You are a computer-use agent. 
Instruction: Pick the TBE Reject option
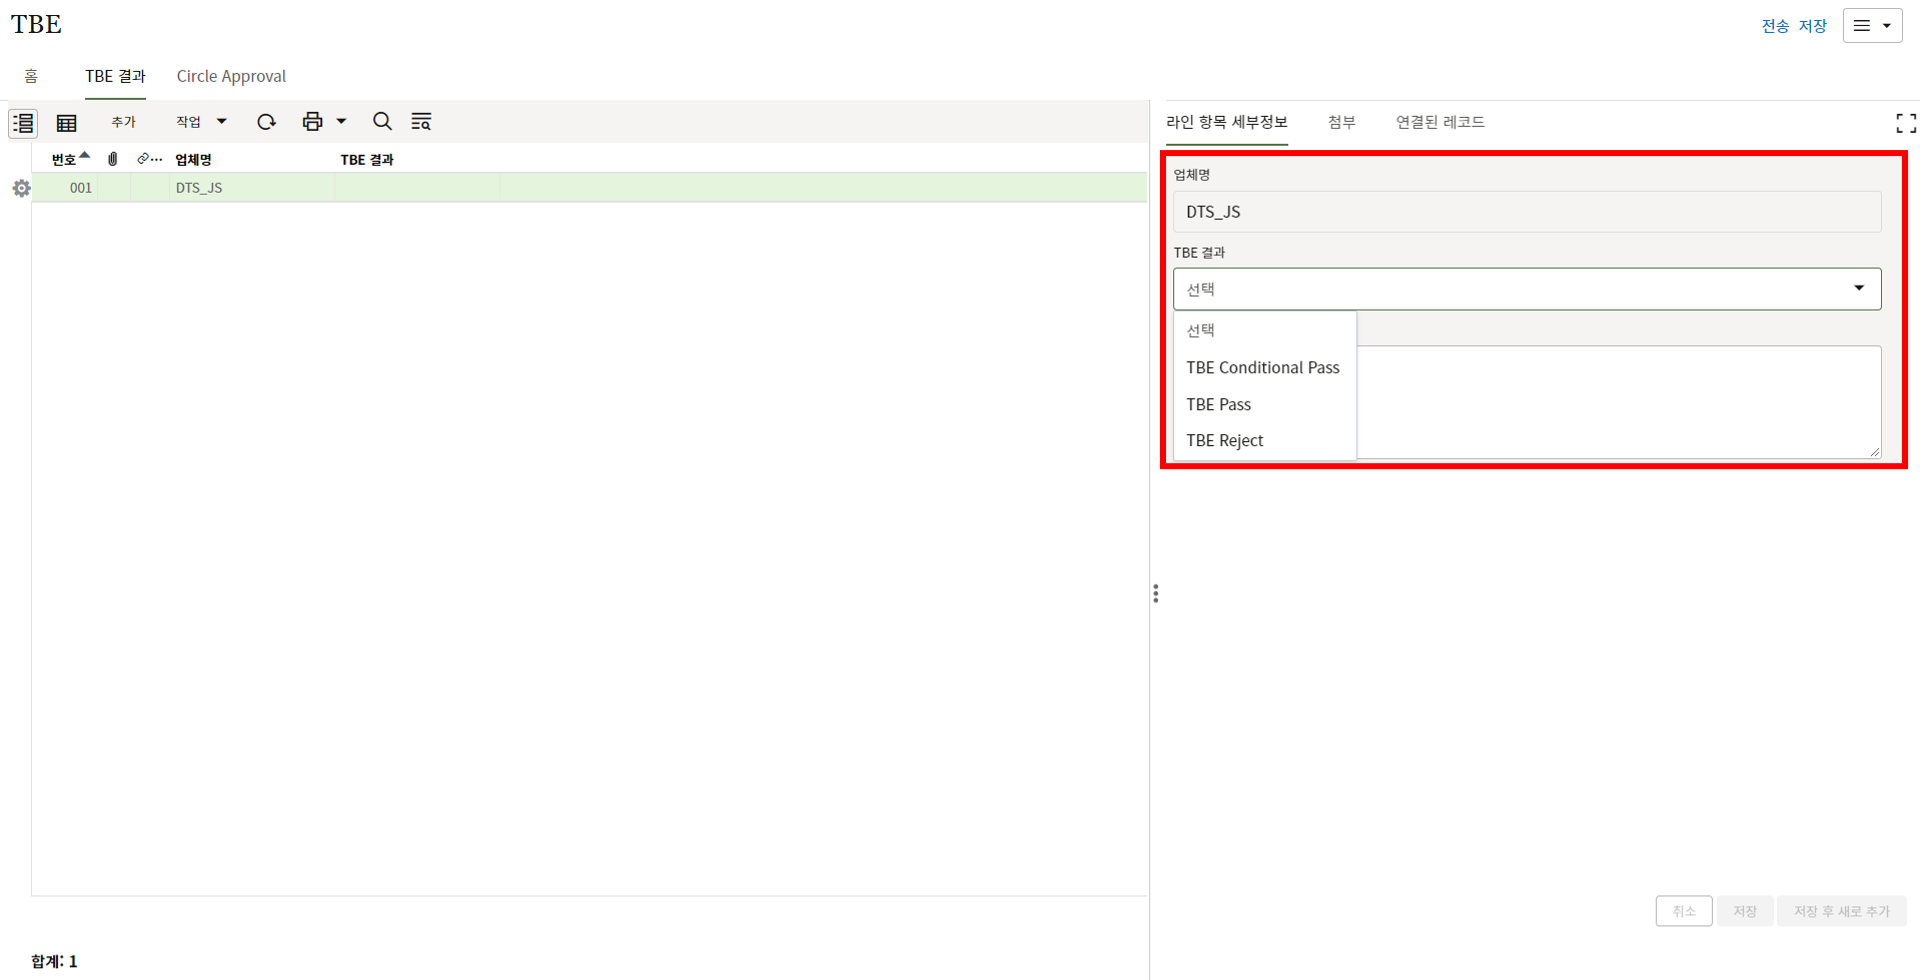point(1224,441)
